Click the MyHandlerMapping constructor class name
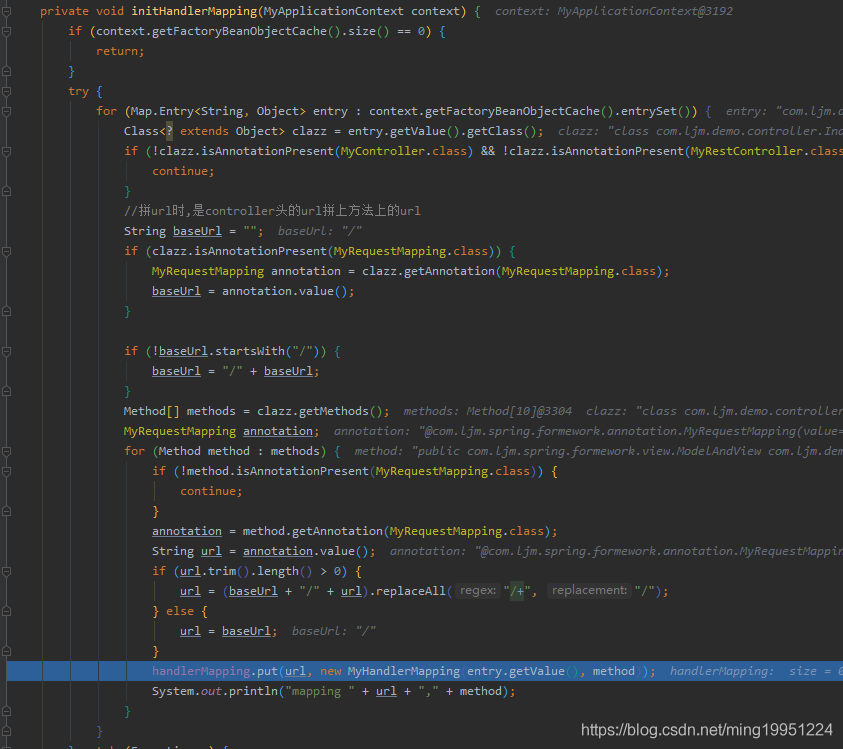Screen dimensions: 843x749 point(404,671)
